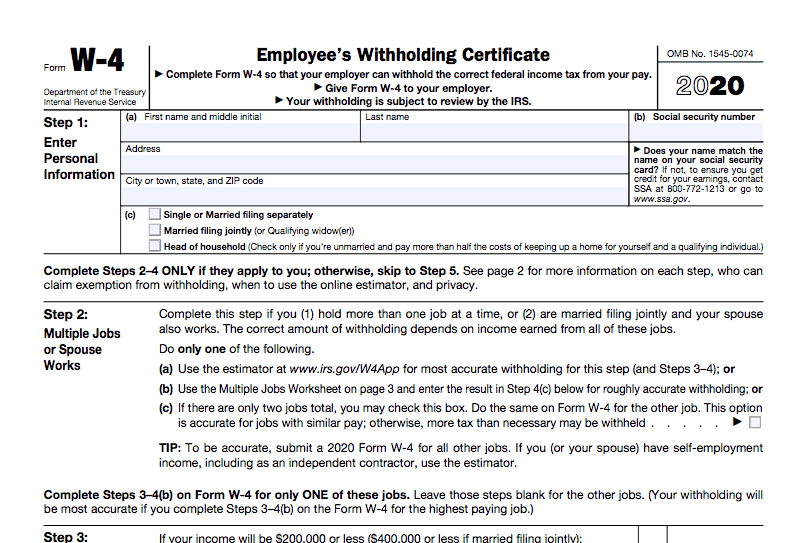
Task: Click 'Multiple Jobs or Spouse Works' label
Action: 82,349
